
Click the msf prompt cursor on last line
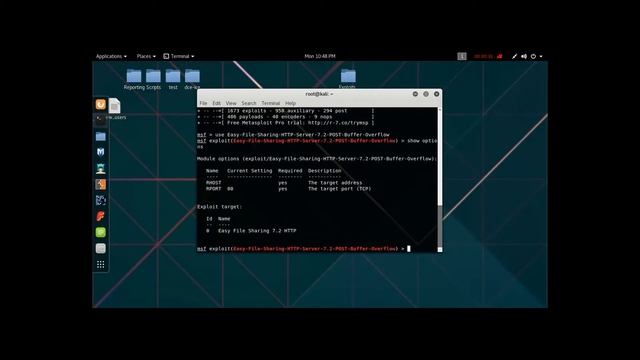409,249
